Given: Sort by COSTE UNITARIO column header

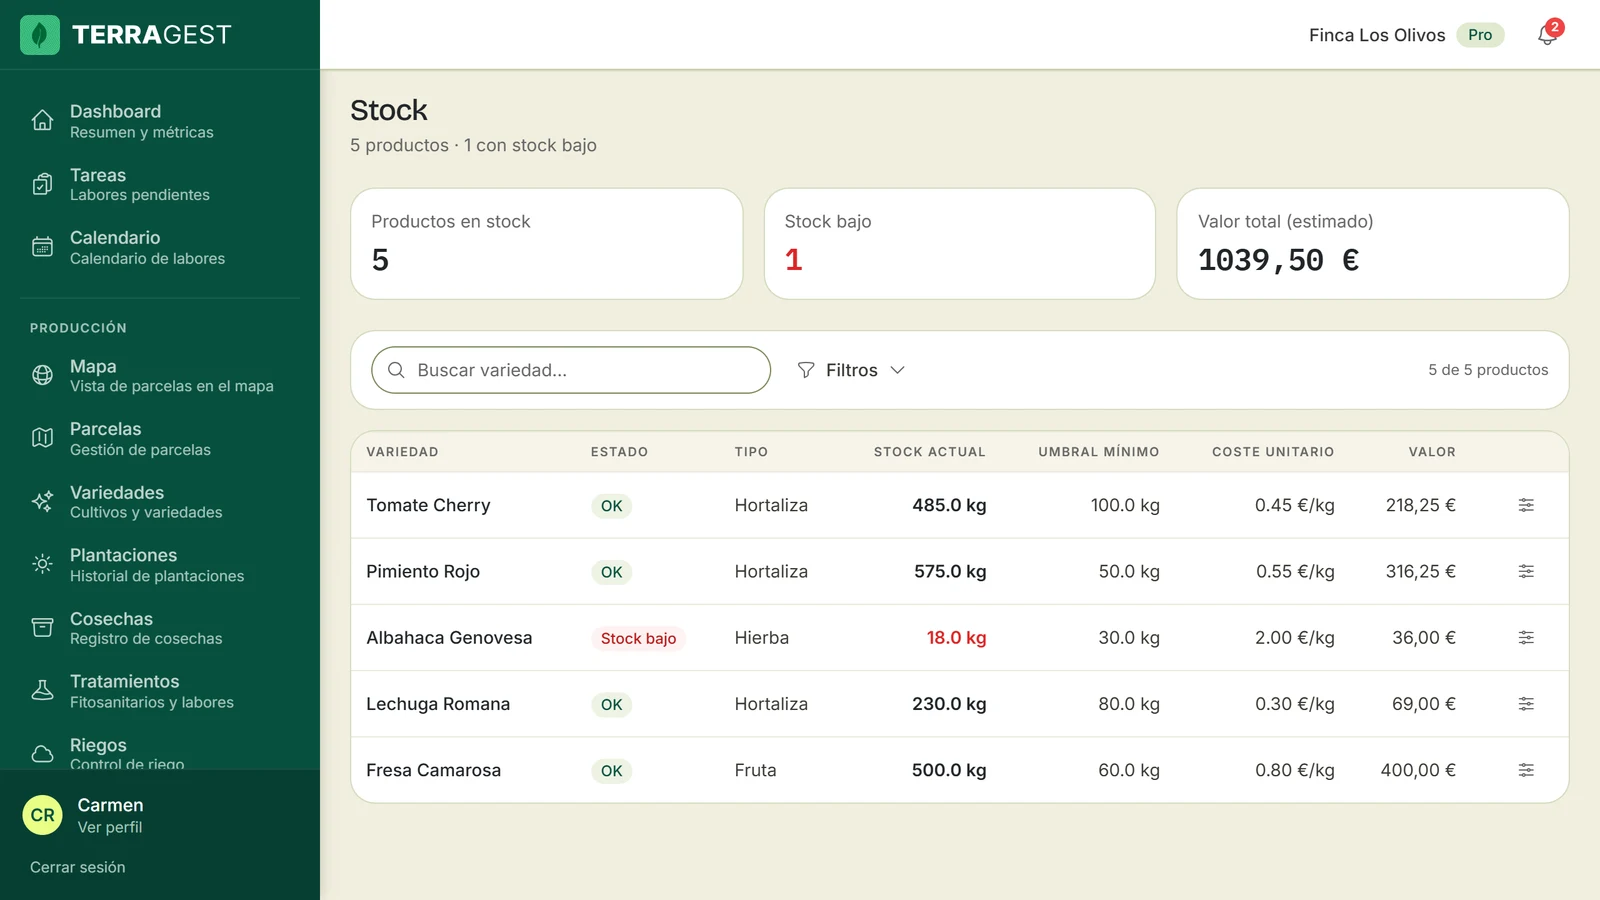Looking at the screenshot, I should (x=1273, y=452).
